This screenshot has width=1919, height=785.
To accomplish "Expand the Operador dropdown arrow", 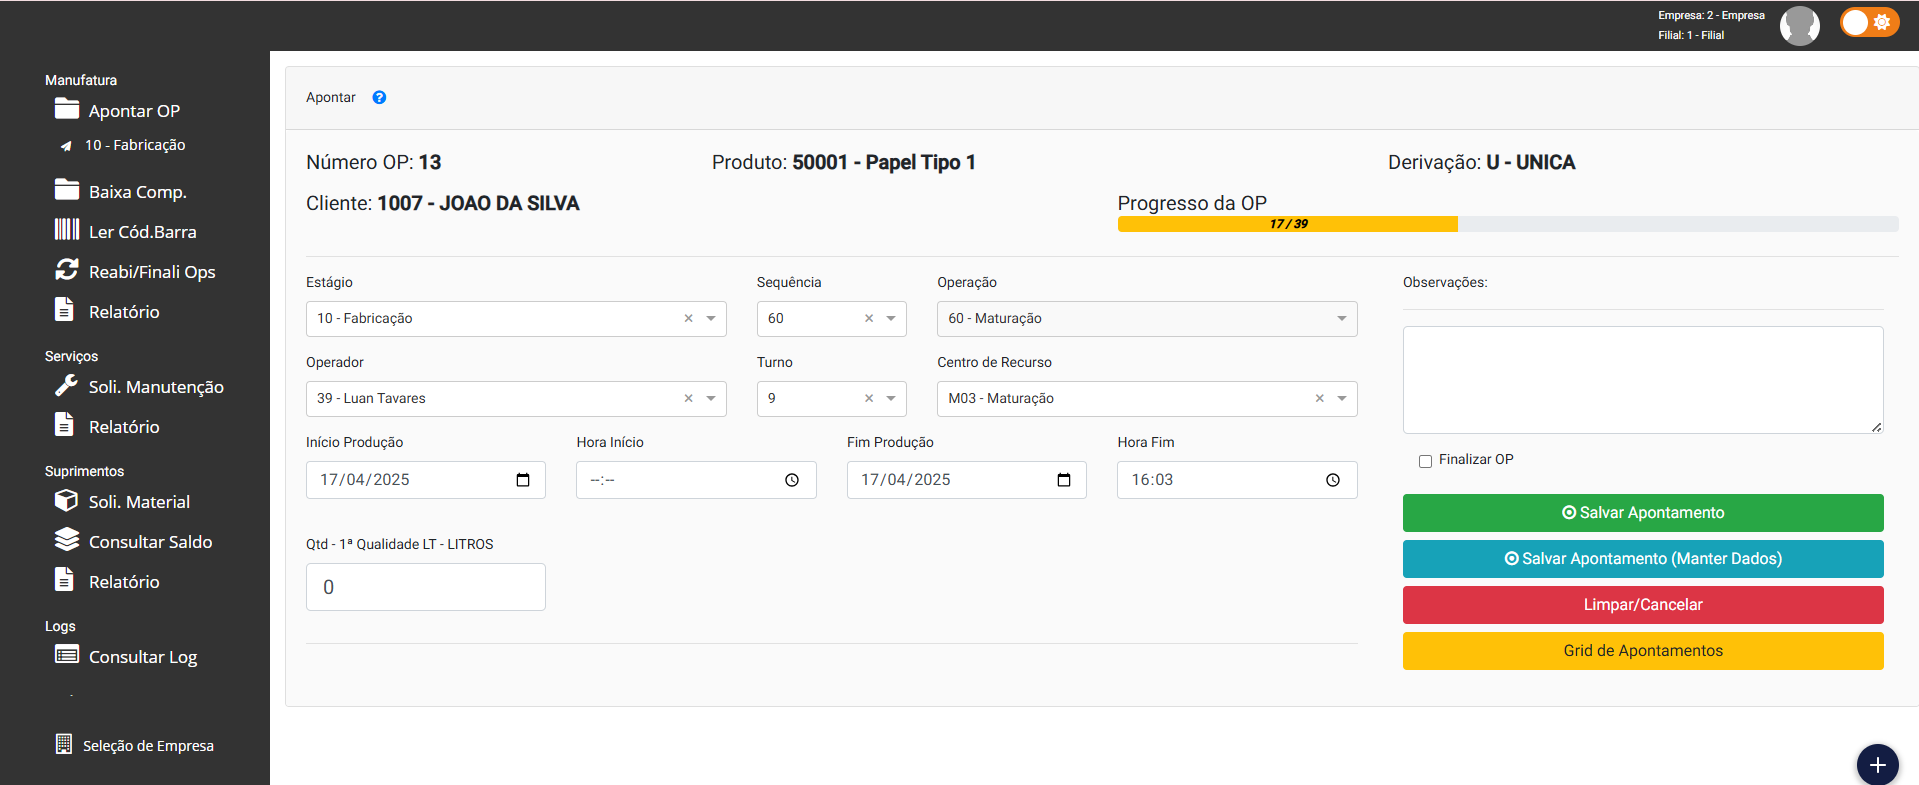I will [x=711, y=398].
